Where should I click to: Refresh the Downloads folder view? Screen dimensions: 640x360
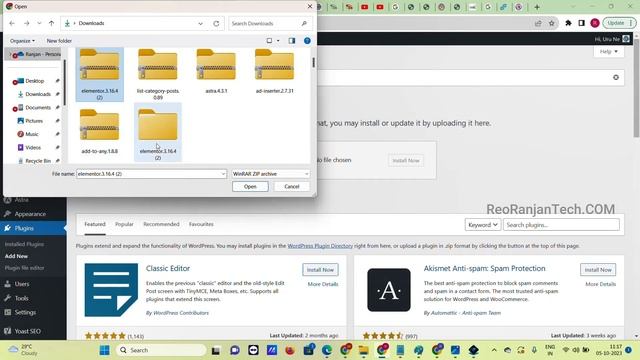(x=216, y=23)
